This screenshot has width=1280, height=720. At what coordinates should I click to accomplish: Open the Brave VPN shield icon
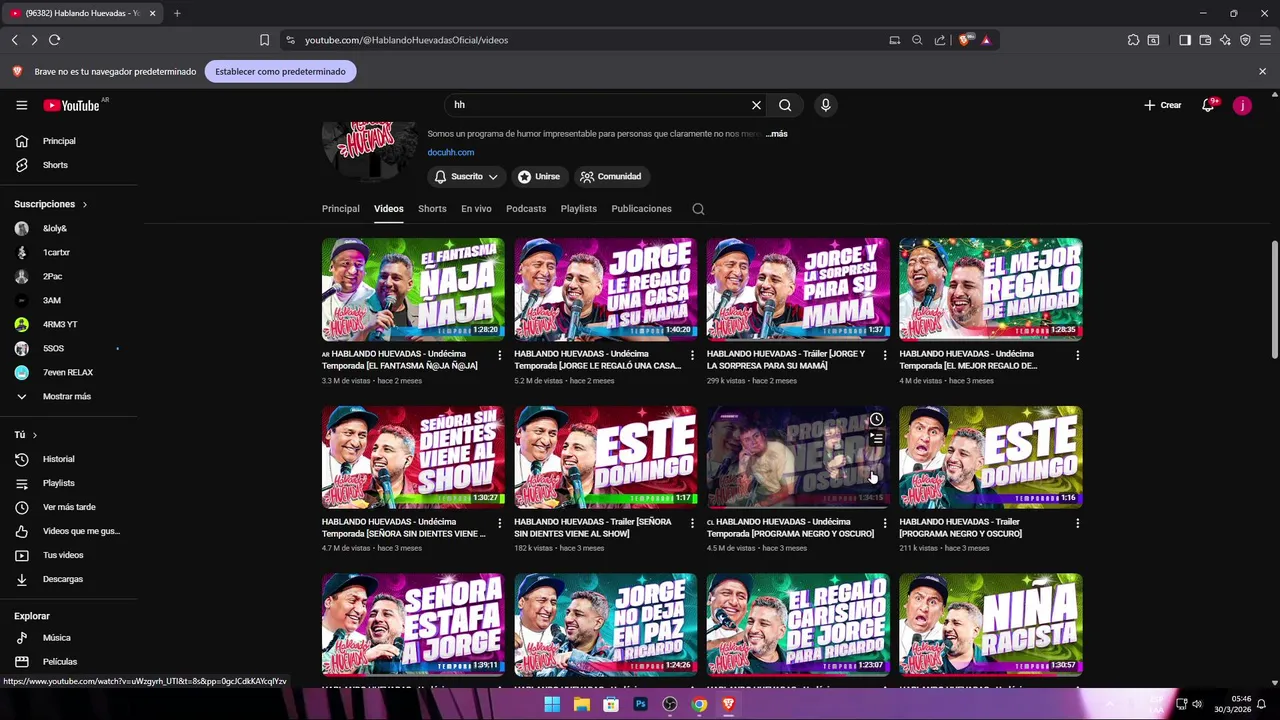point(1245,40)
